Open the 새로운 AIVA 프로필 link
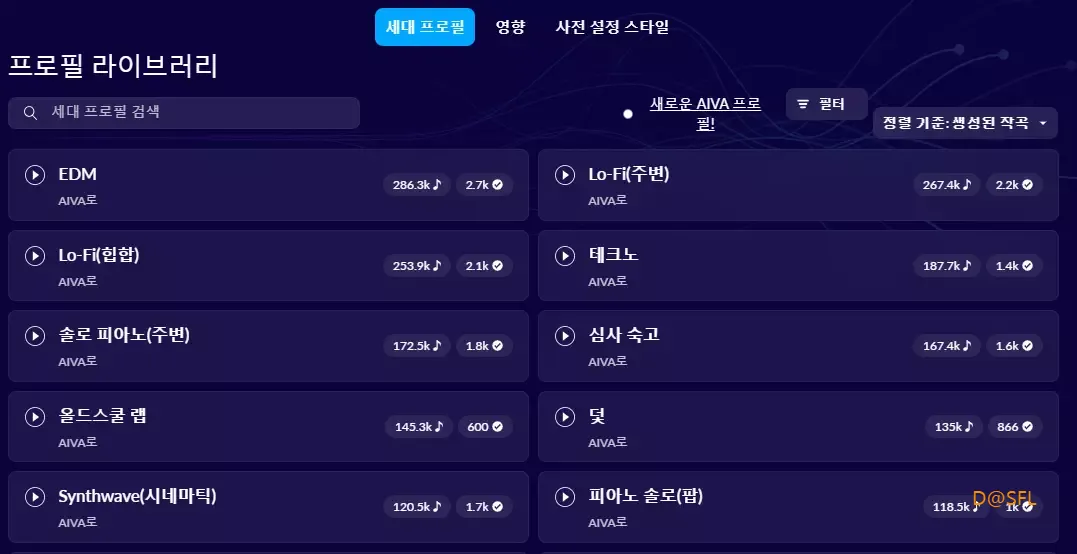This screenshot has width=1077, height=554. pos(705,114)
